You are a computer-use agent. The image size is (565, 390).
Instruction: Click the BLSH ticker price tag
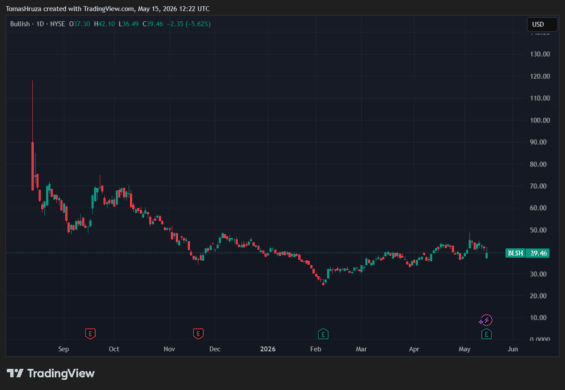point(515,253)
